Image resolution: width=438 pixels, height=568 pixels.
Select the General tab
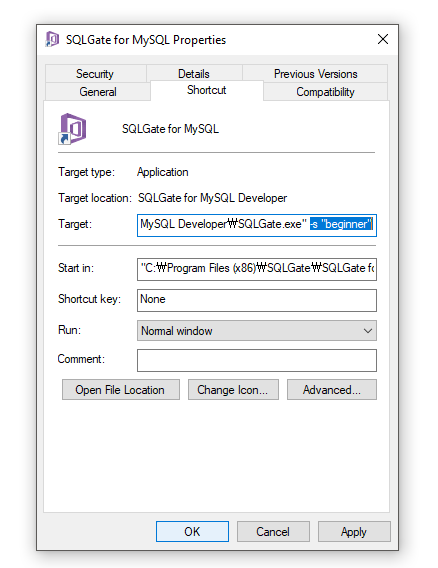97,92
